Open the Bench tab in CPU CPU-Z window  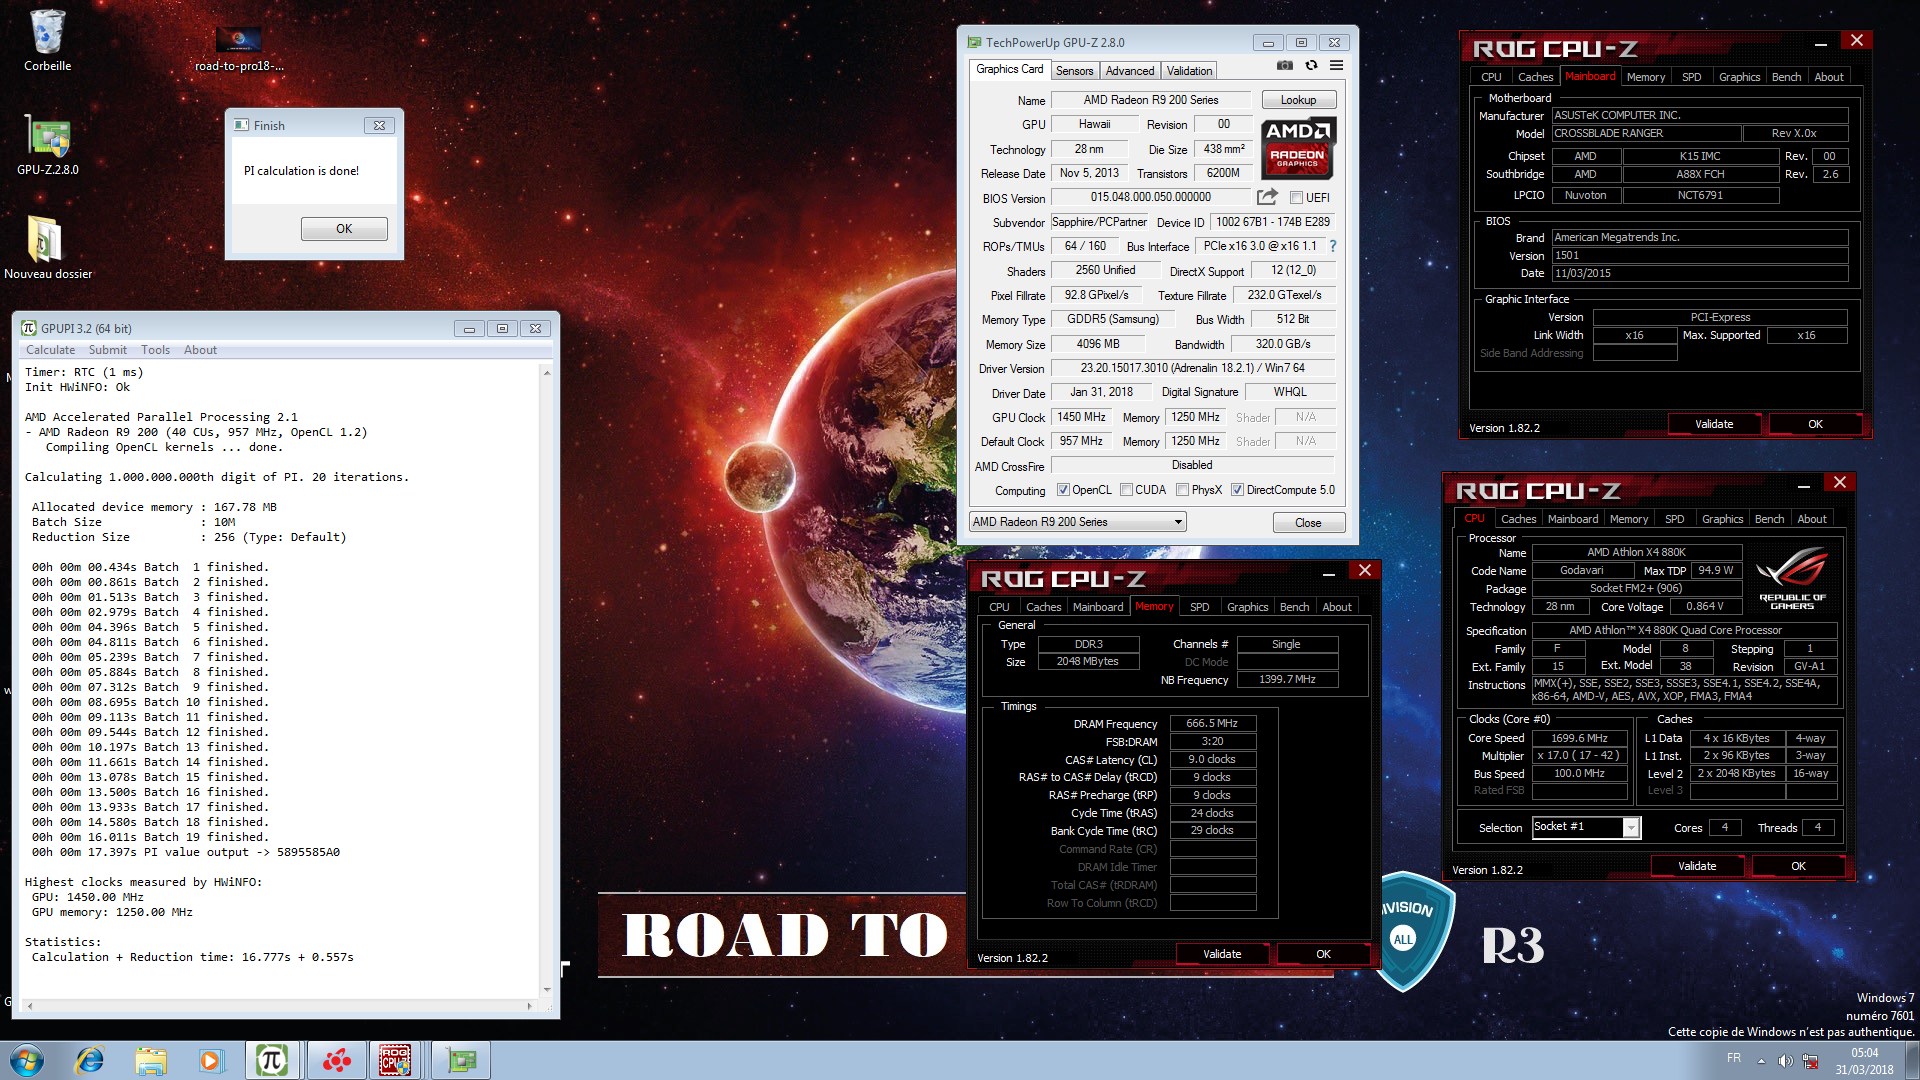1769,519
